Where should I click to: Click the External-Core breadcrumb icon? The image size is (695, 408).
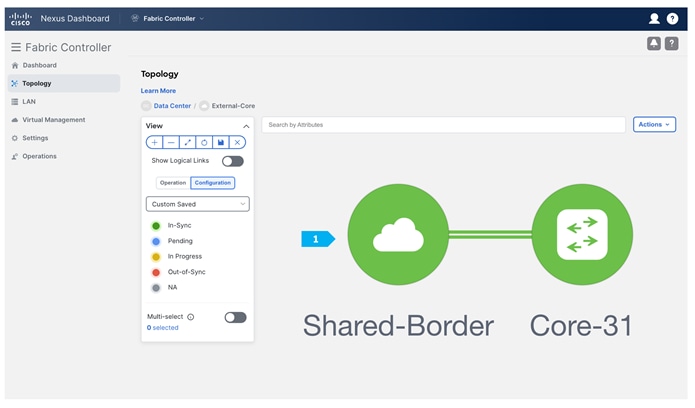(204, 106)
